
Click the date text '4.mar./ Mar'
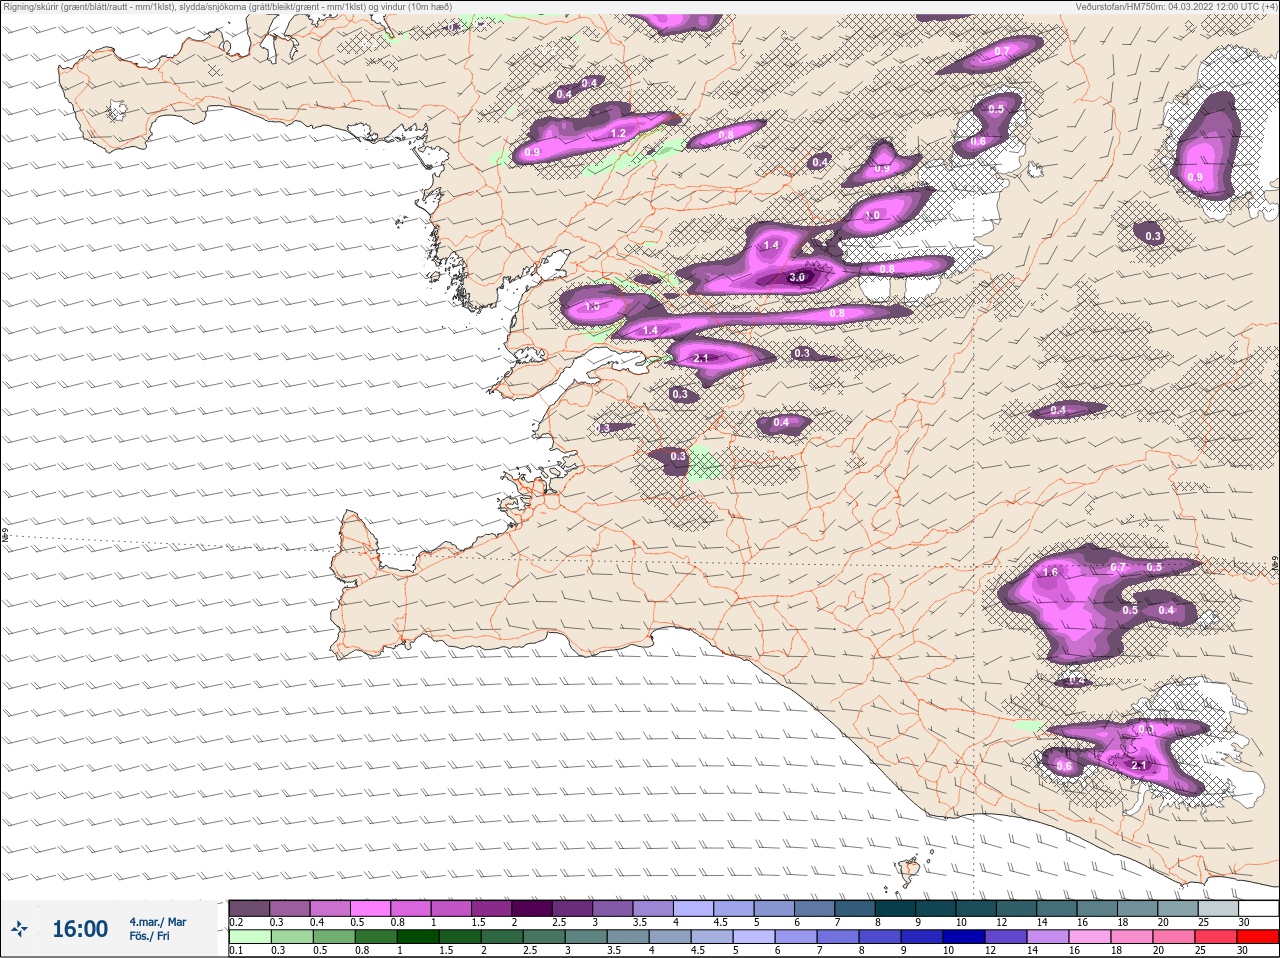[157, 922]
